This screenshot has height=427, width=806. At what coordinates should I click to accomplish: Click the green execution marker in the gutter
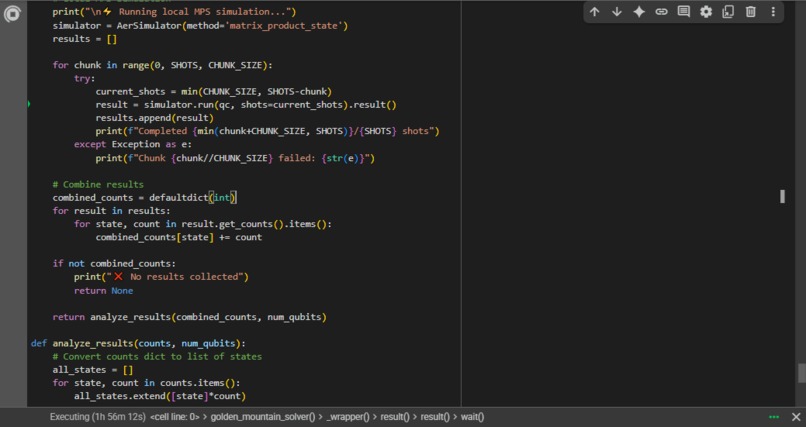[x=29, y=104]
